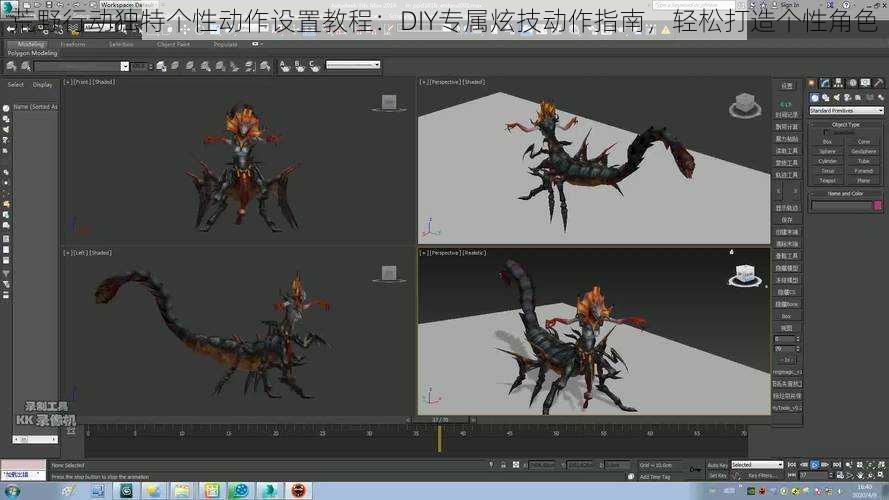The image size is (889, 500).
Task: Toggle the AutoGrid checkbox
Action: (826, 132)
